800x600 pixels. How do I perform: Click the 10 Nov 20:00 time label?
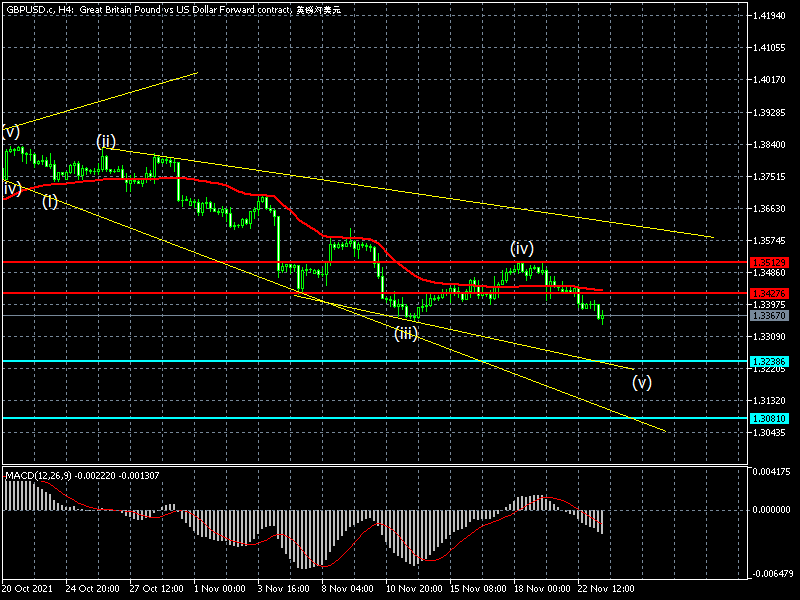pyautogui.click(x=412, y=590)
